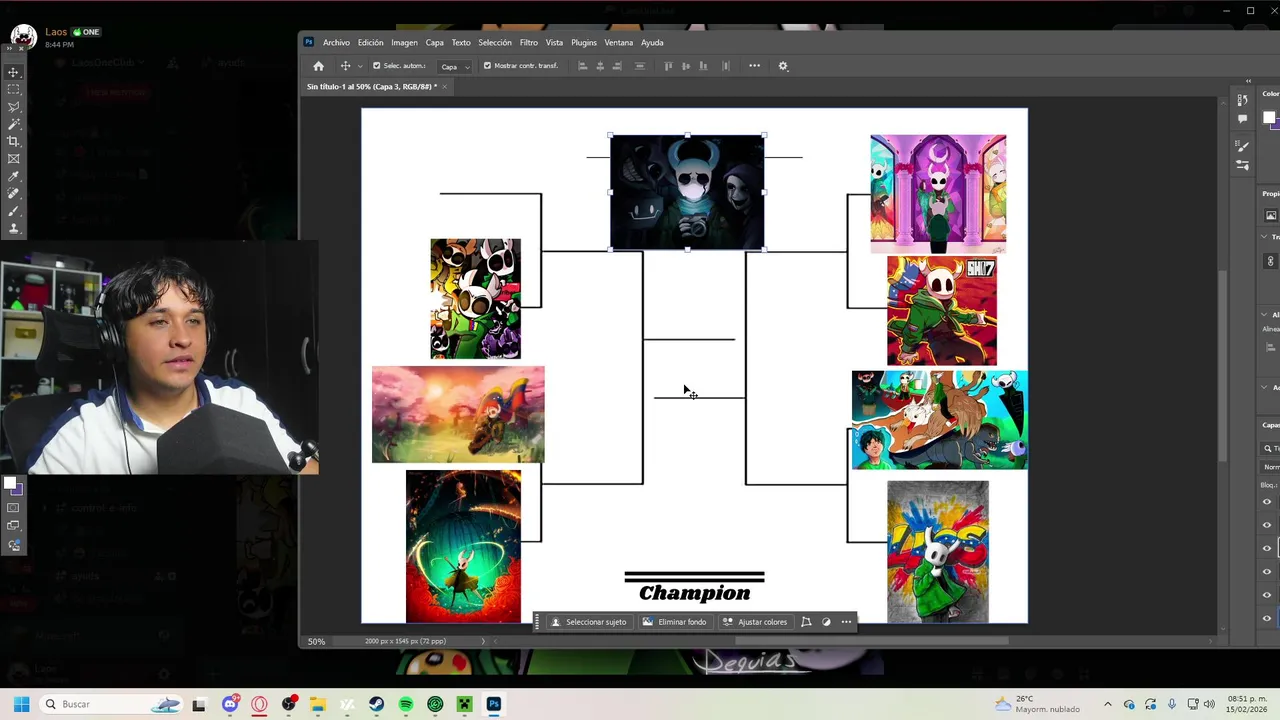Open the Archivo menu

point(336,43)
